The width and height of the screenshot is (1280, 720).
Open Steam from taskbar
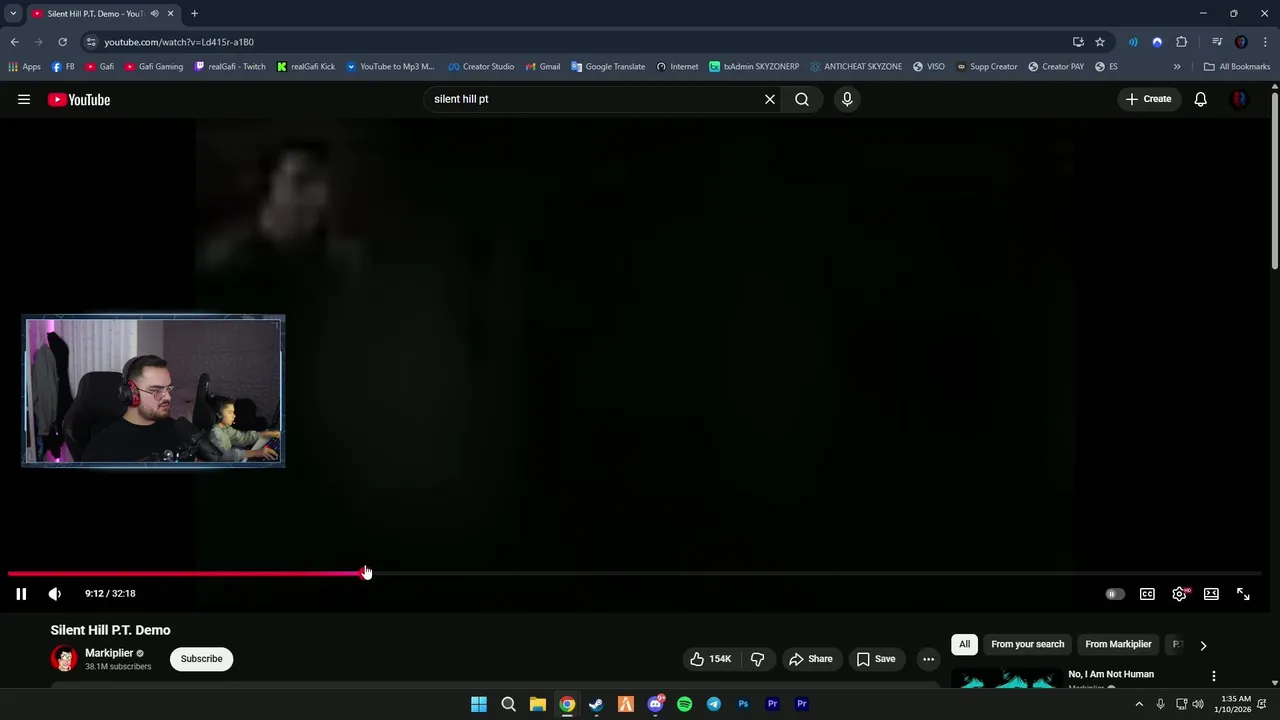pos(596,704)
